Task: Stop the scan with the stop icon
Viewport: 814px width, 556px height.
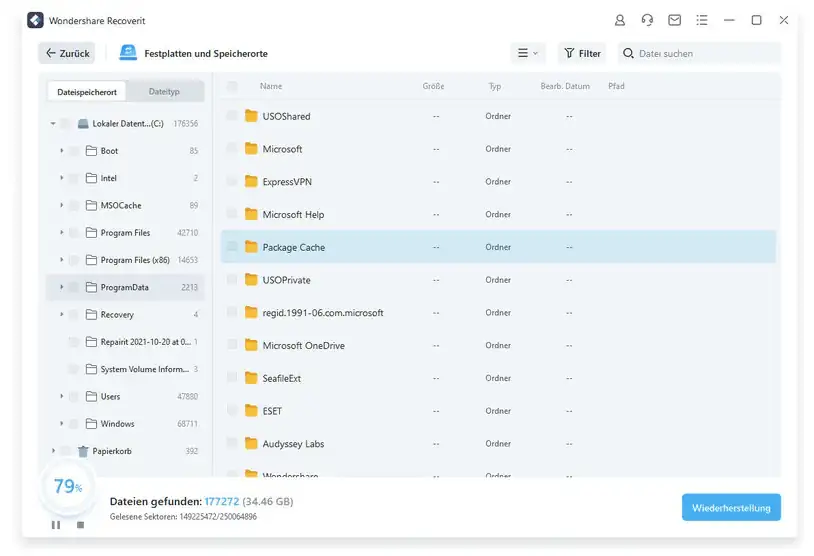Action: [81, 525]
